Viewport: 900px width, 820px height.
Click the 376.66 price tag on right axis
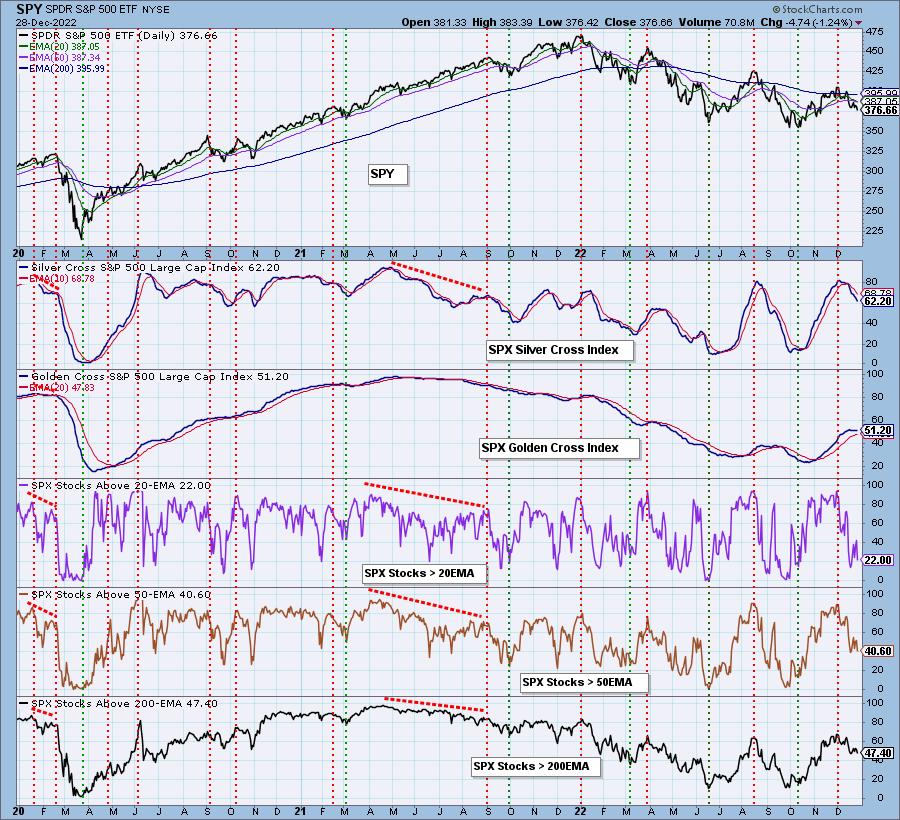click(x=881, y=110)
